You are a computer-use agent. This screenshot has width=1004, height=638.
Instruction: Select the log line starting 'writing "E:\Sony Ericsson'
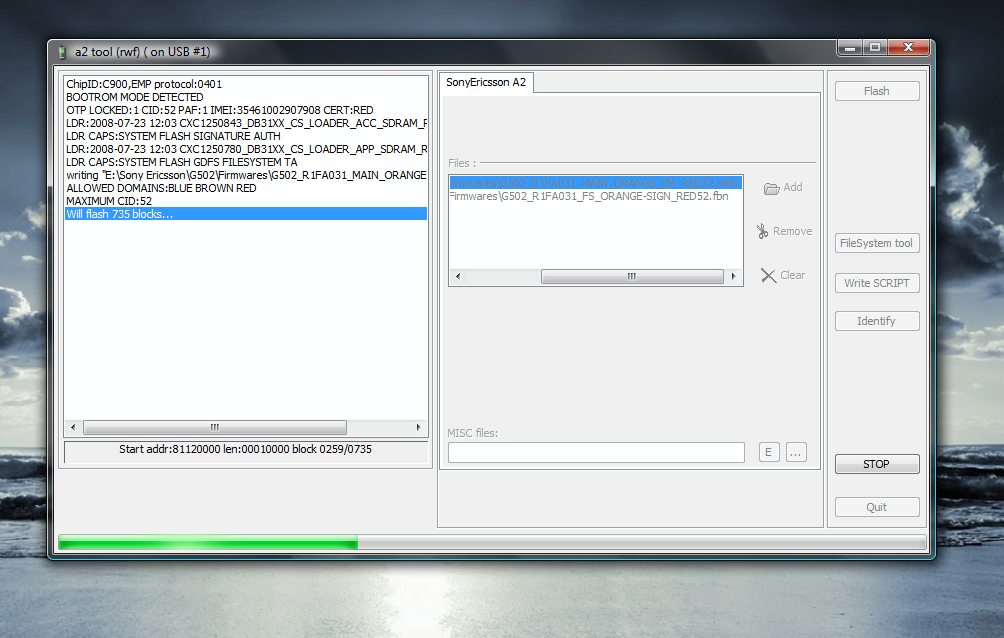point(246,175)
